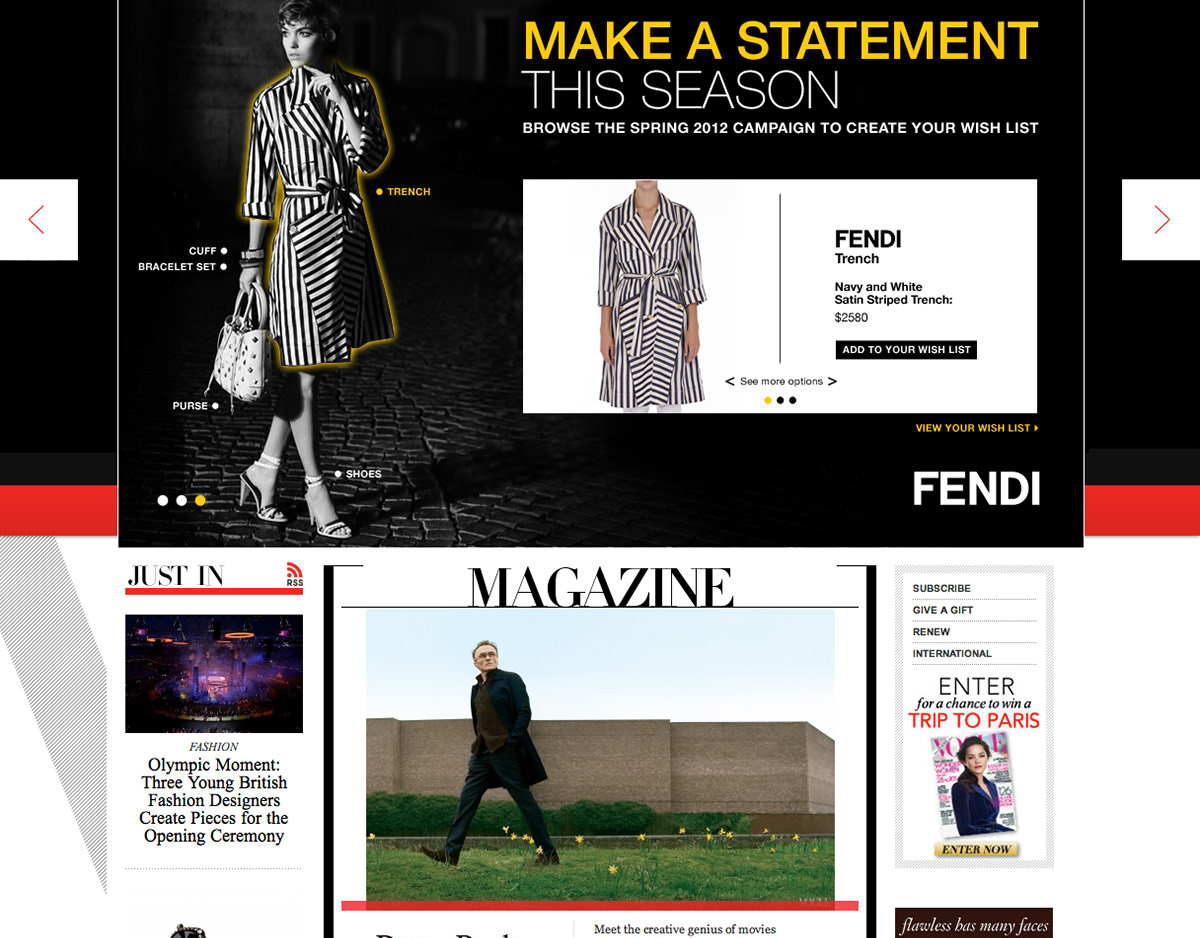The width and height of the screenshot is (1200, 938).
Task: Switch to second banner slide dot
Action: [181, 500]
